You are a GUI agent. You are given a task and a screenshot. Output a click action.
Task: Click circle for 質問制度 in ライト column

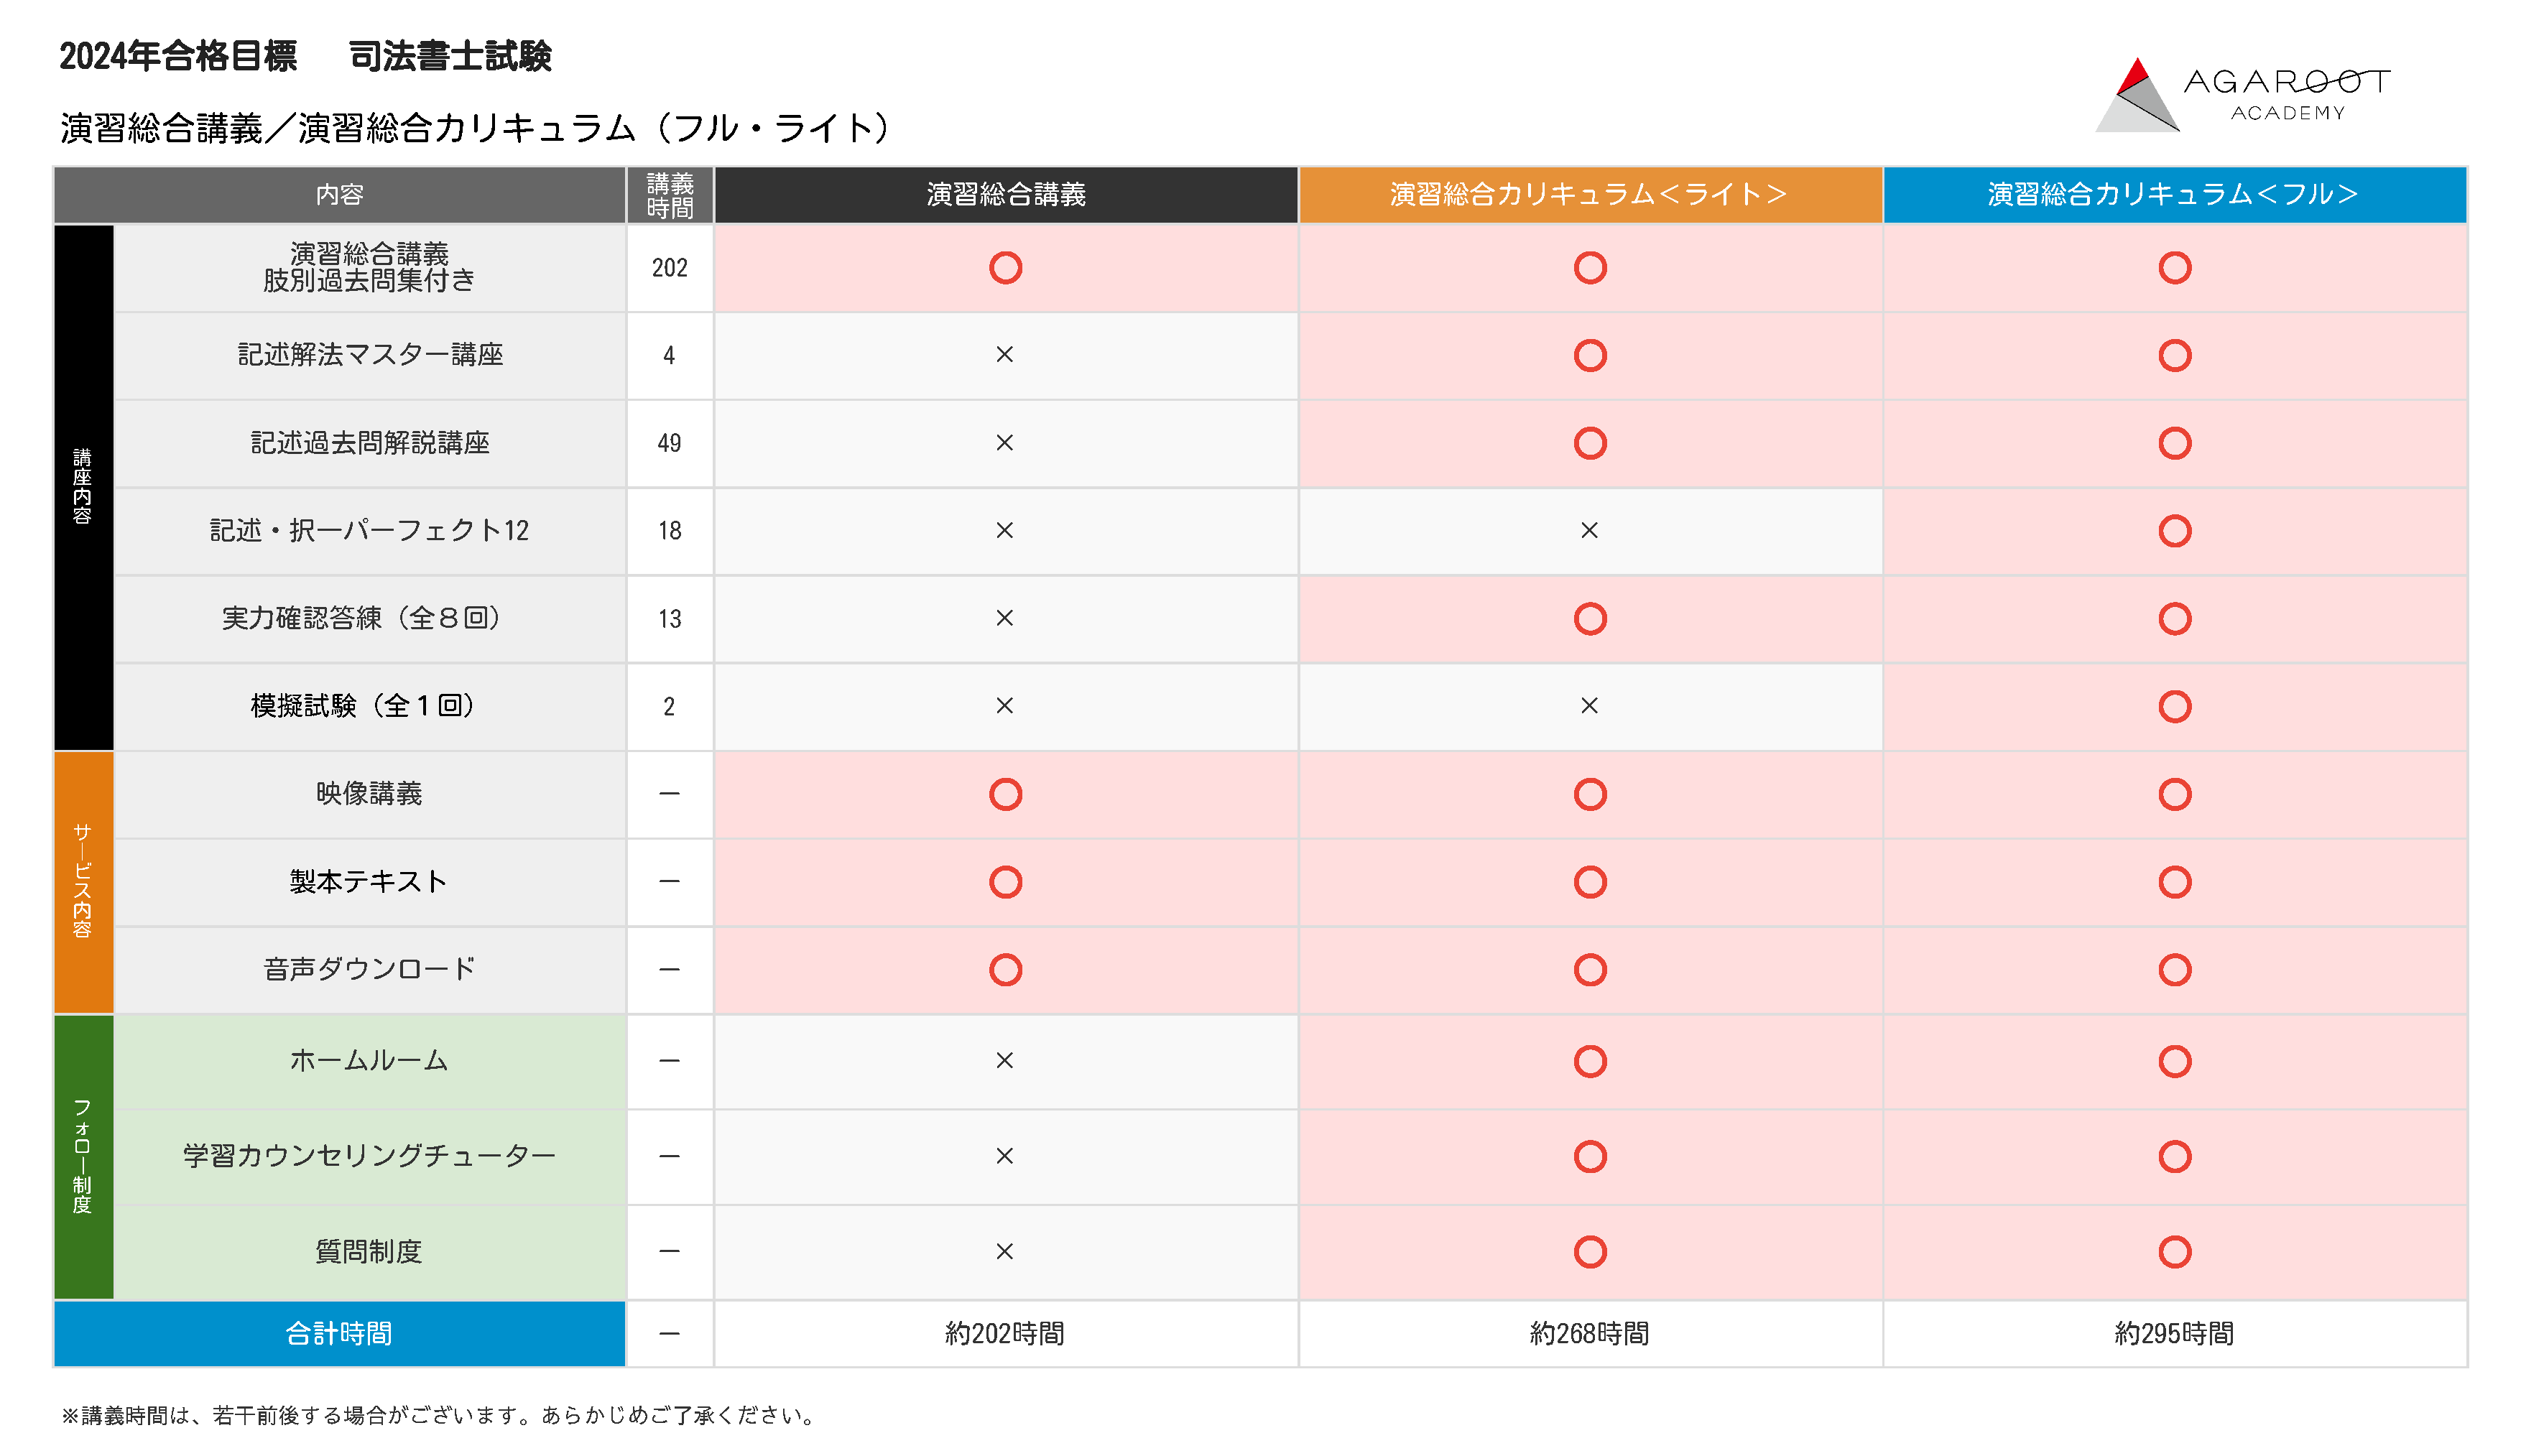1589,1252
